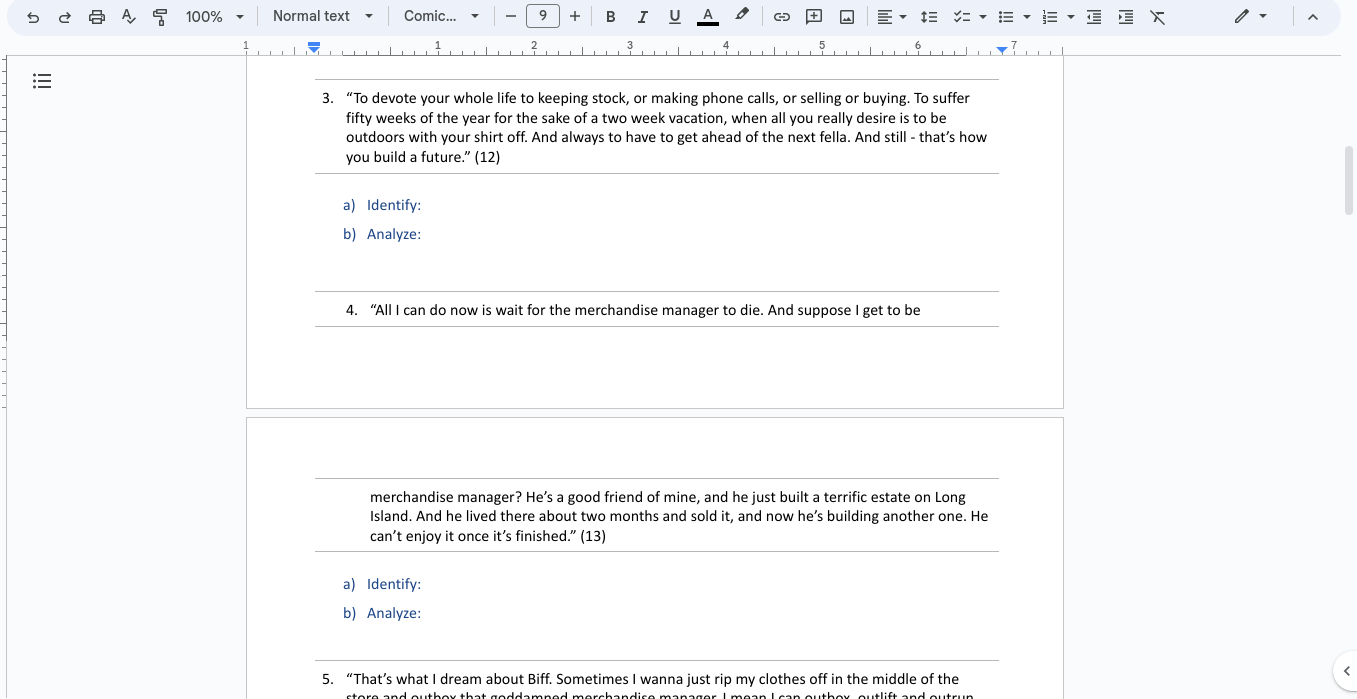Click the vertical scrollbar thumb

1349,180
